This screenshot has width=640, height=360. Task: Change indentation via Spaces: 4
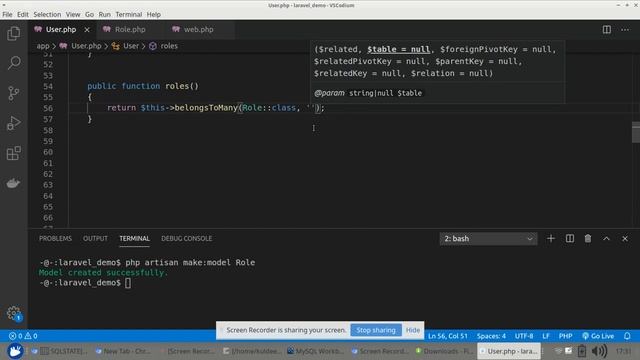(491, 336)
